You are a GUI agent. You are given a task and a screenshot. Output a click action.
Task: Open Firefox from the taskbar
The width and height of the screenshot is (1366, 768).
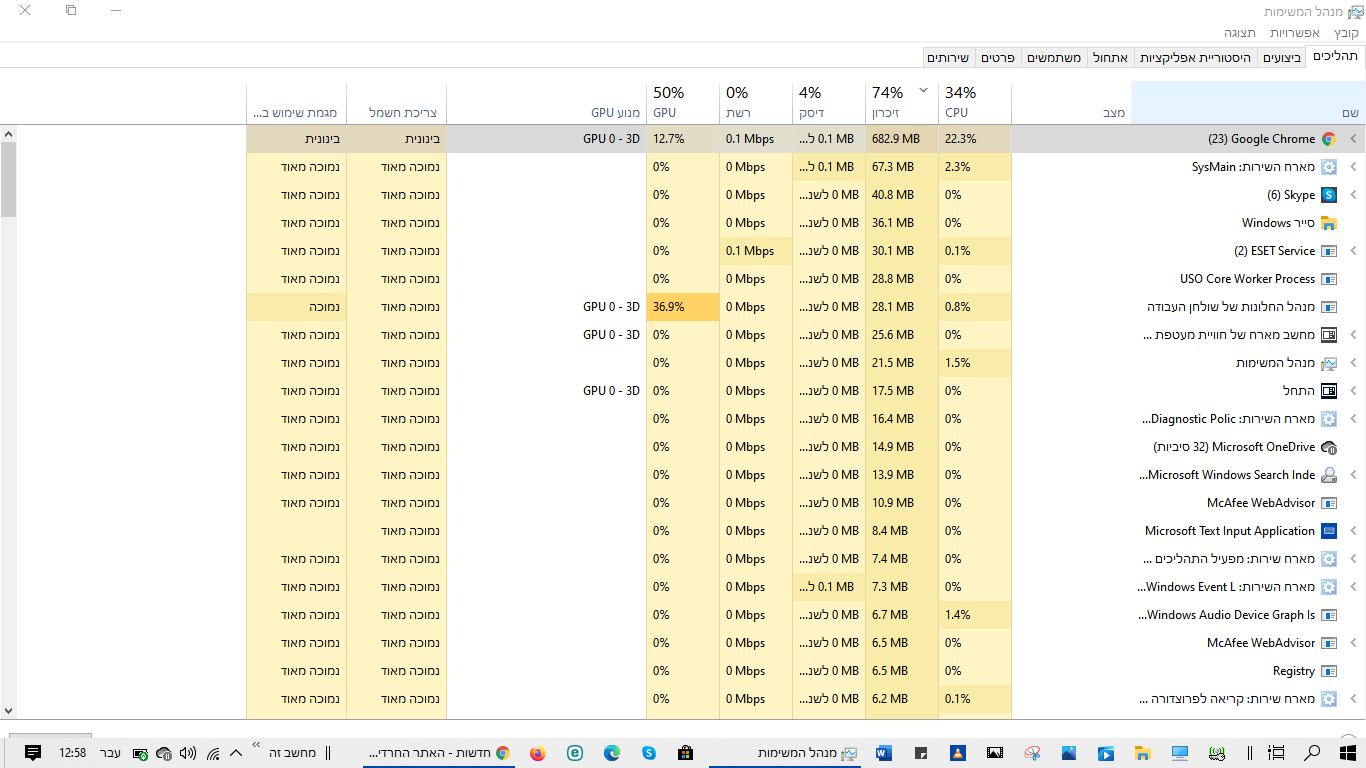[538, 753]
